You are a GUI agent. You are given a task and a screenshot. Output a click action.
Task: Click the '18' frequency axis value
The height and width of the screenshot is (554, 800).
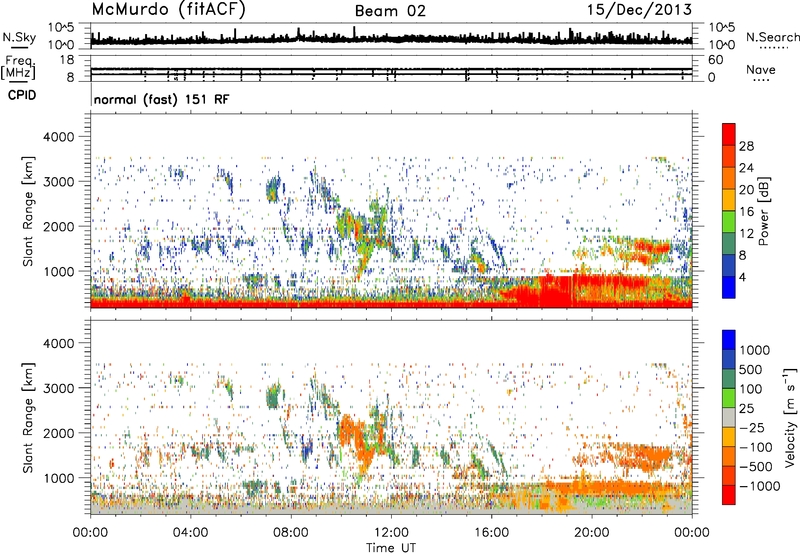click(x=66, y=60)
